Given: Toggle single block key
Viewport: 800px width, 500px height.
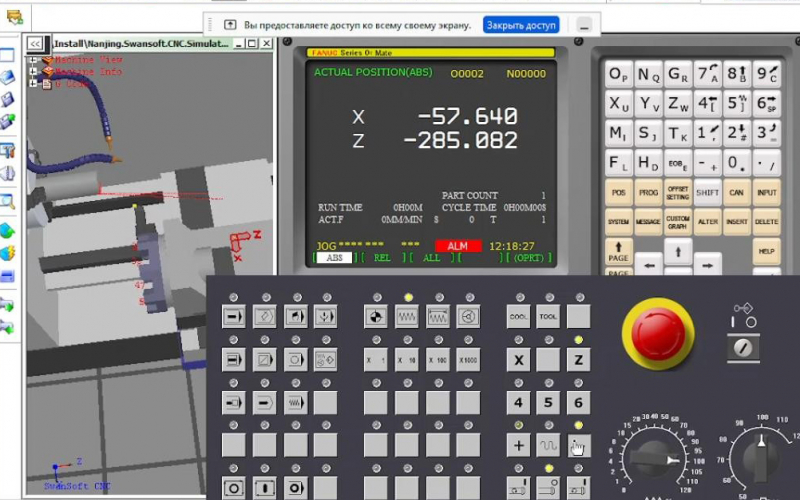Looking at the screenshot, I should pyautogui.click(x=234, y=359).
